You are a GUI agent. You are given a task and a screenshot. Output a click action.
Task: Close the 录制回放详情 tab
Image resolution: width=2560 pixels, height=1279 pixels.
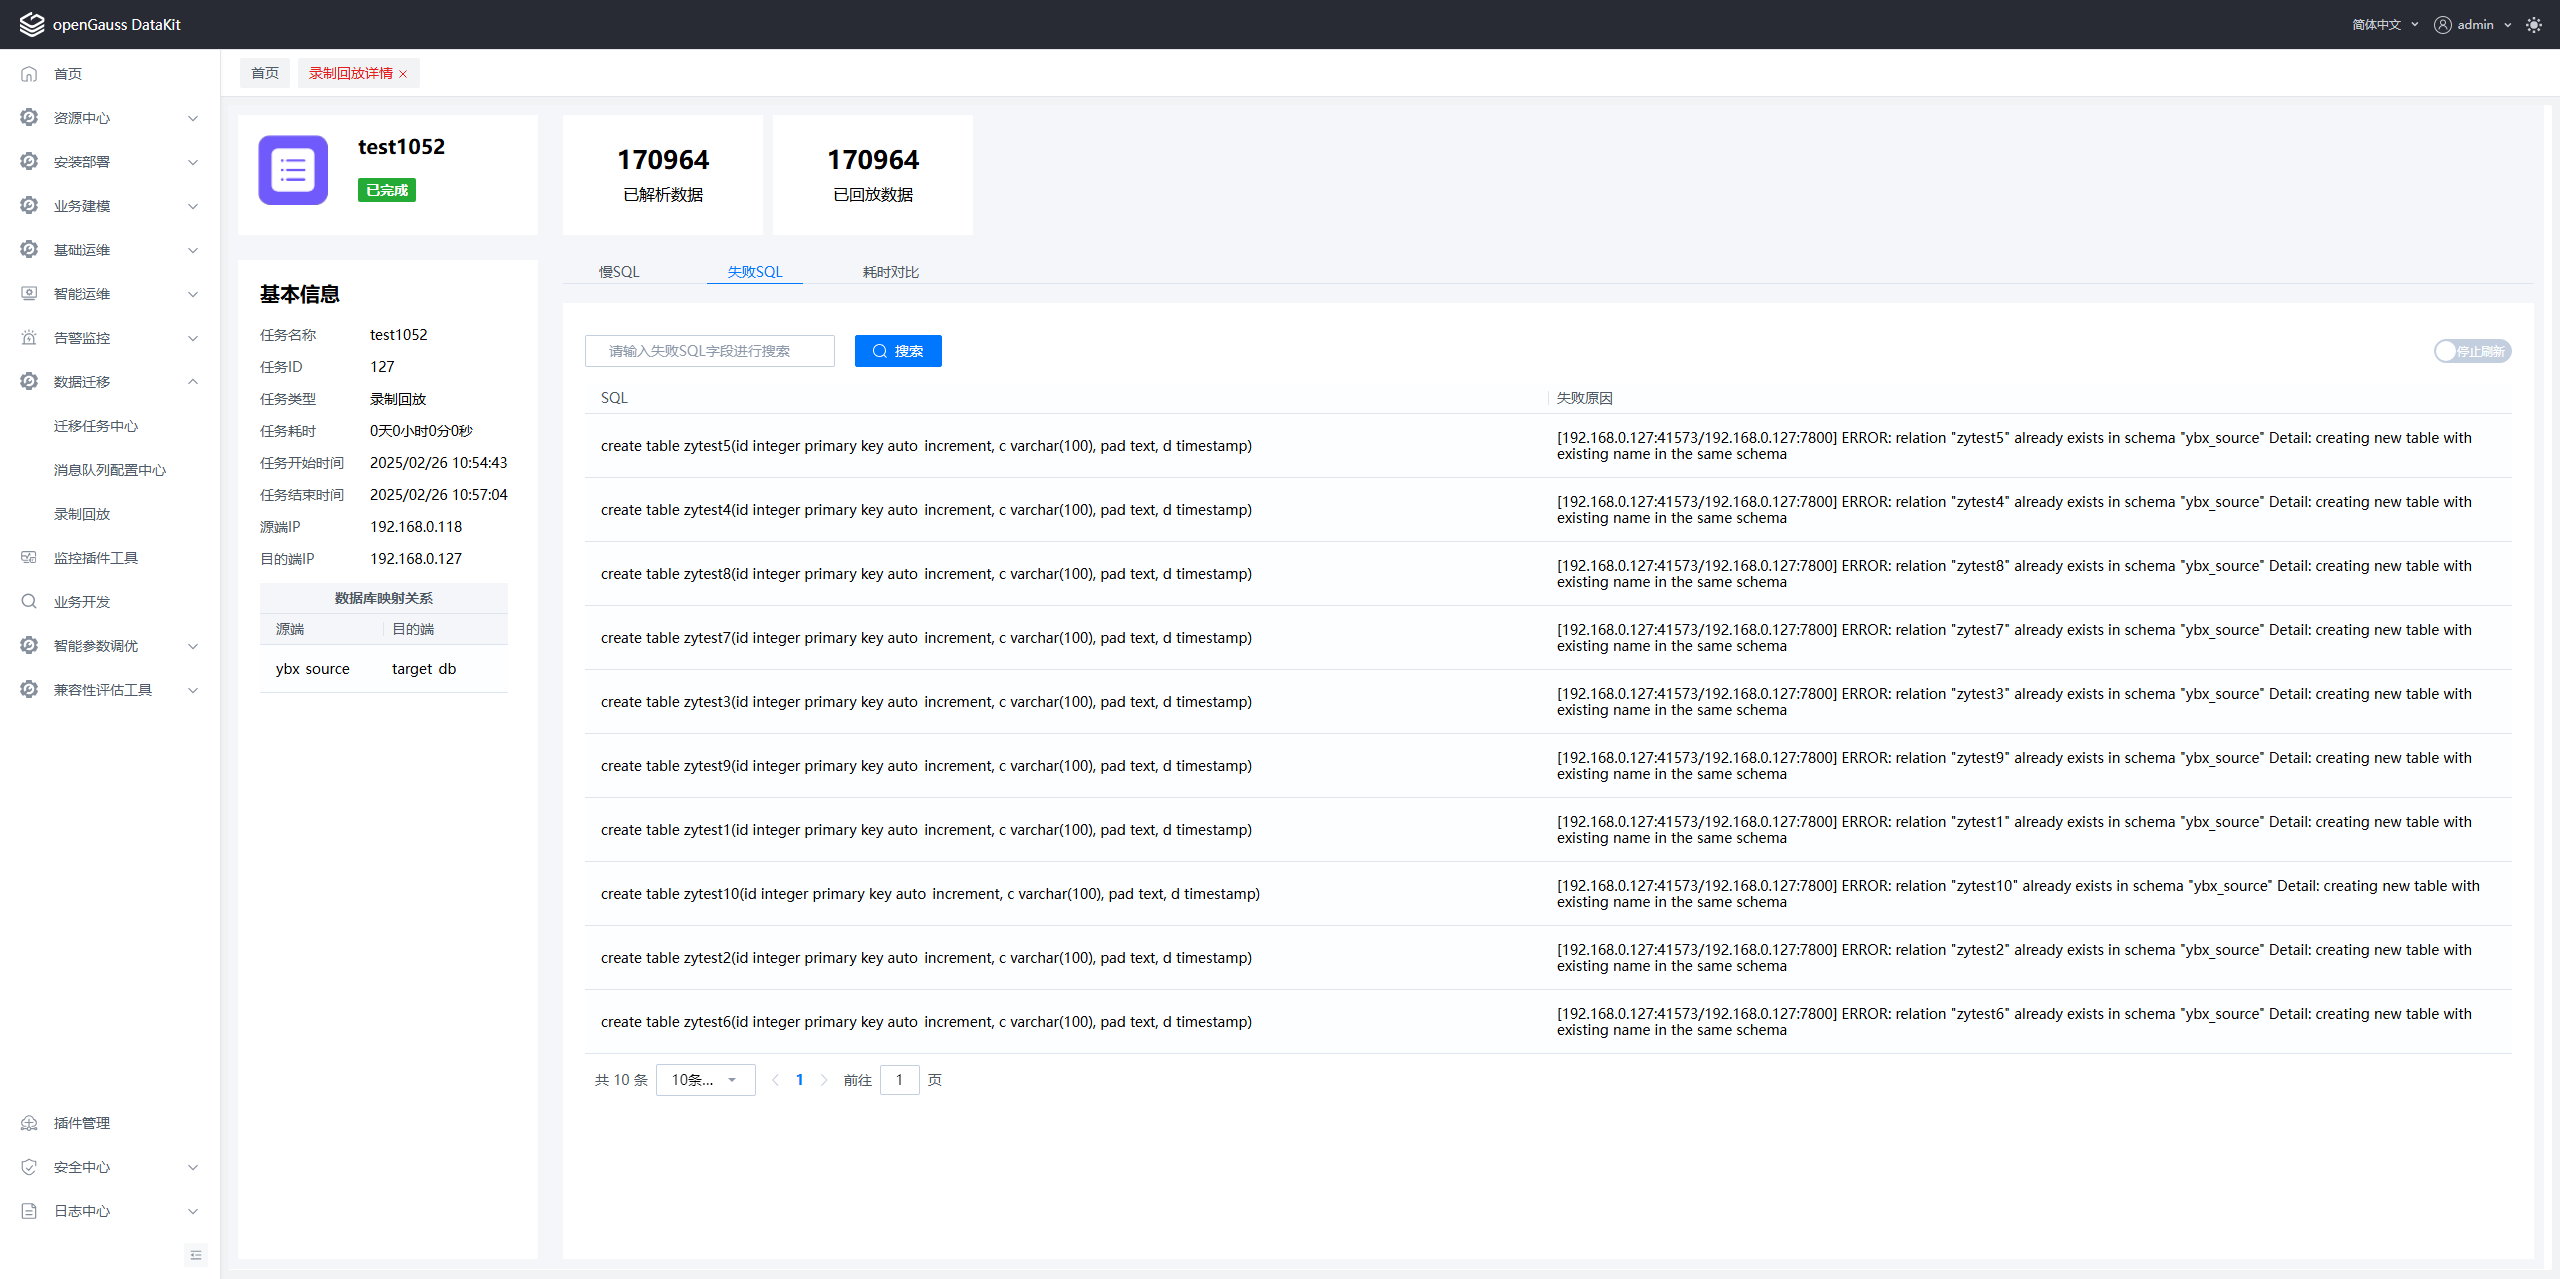coord(403,74)
